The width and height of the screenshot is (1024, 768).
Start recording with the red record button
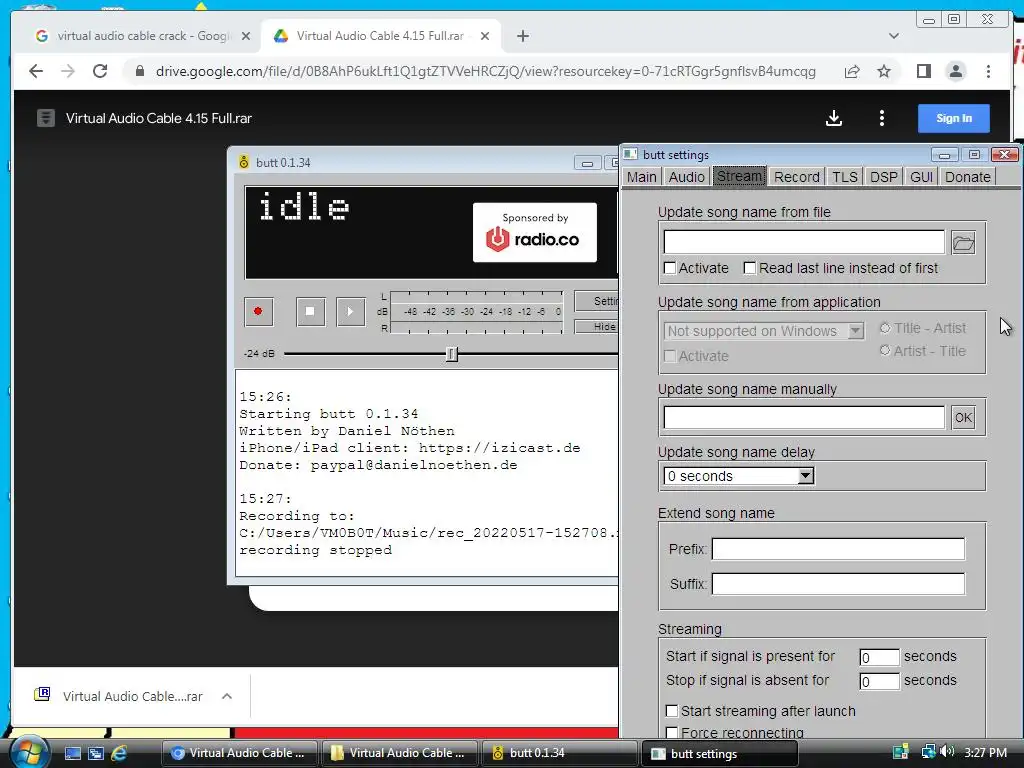coord(259,312)
